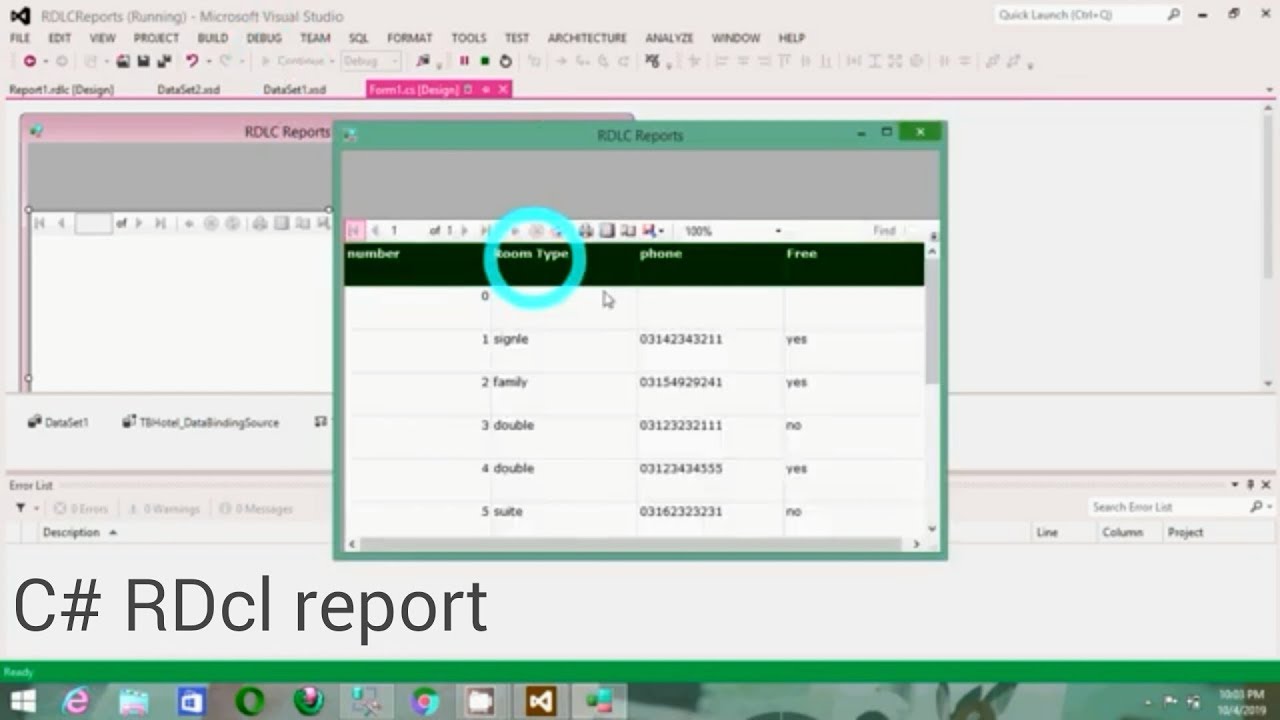The height and width of the screenshot is (720, 1280).
Task: Click the report's horizontal scrollbar right arrow
Action: point(916,544)
